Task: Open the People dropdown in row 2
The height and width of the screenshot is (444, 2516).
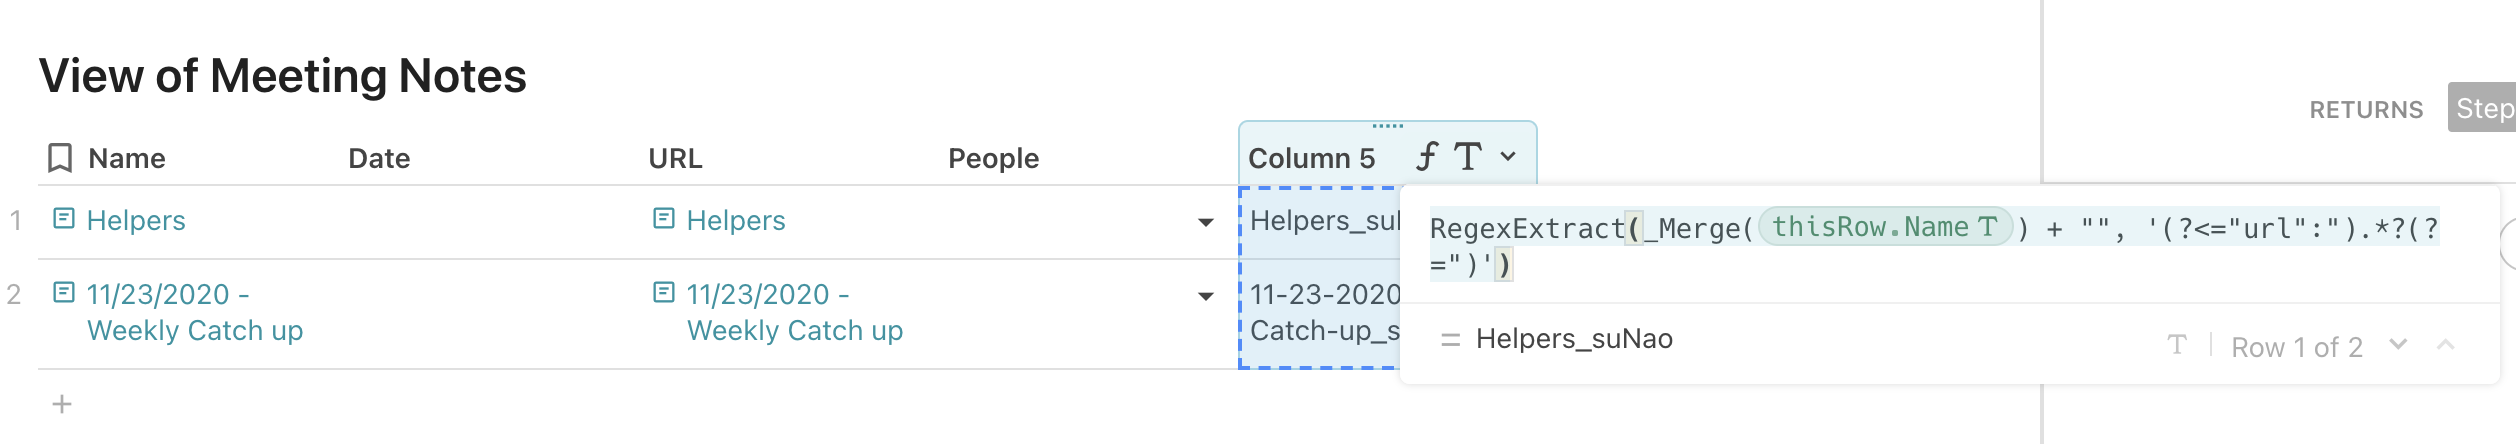Action: (x=1206, y=296)
